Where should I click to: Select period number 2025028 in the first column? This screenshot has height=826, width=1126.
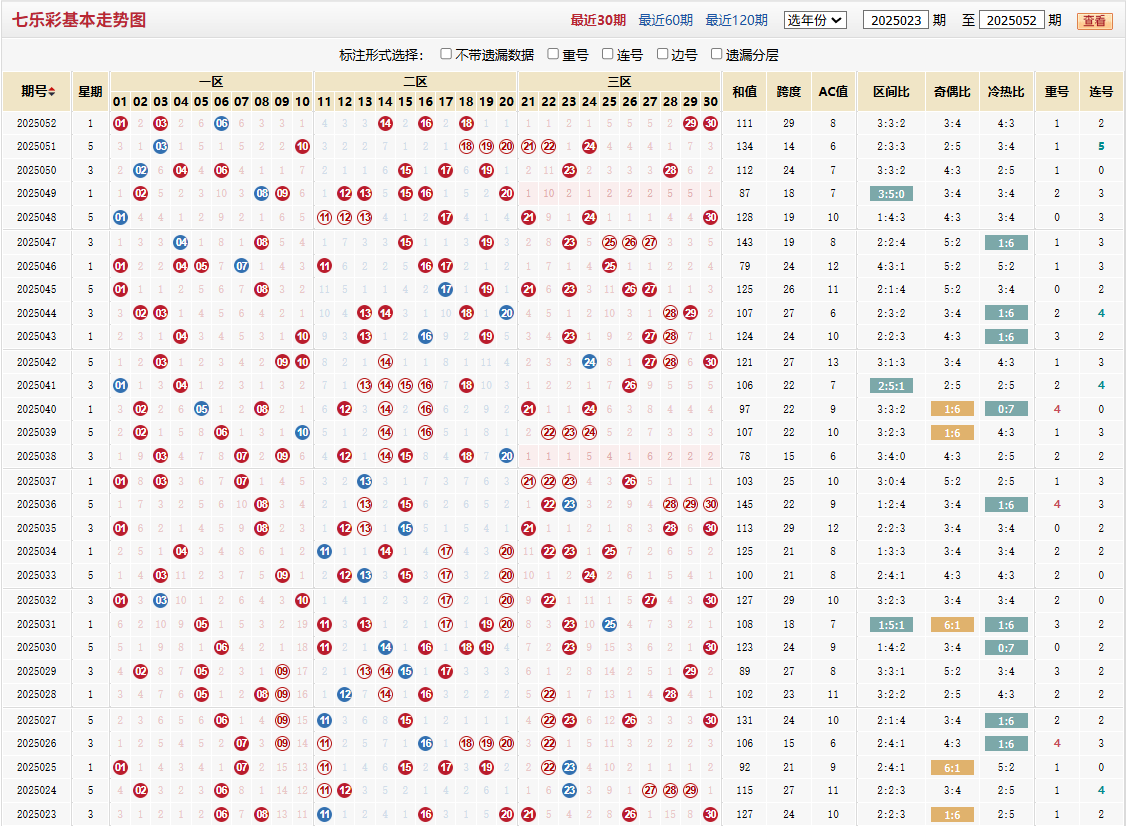click(x=37, y=695)
